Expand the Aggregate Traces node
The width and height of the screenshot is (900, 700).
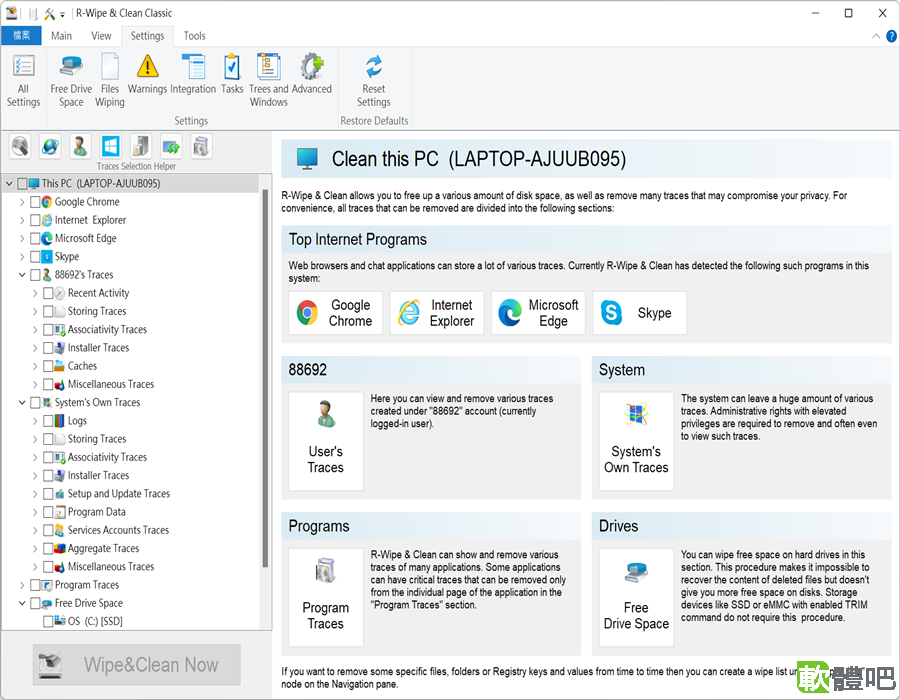(35, 549)
